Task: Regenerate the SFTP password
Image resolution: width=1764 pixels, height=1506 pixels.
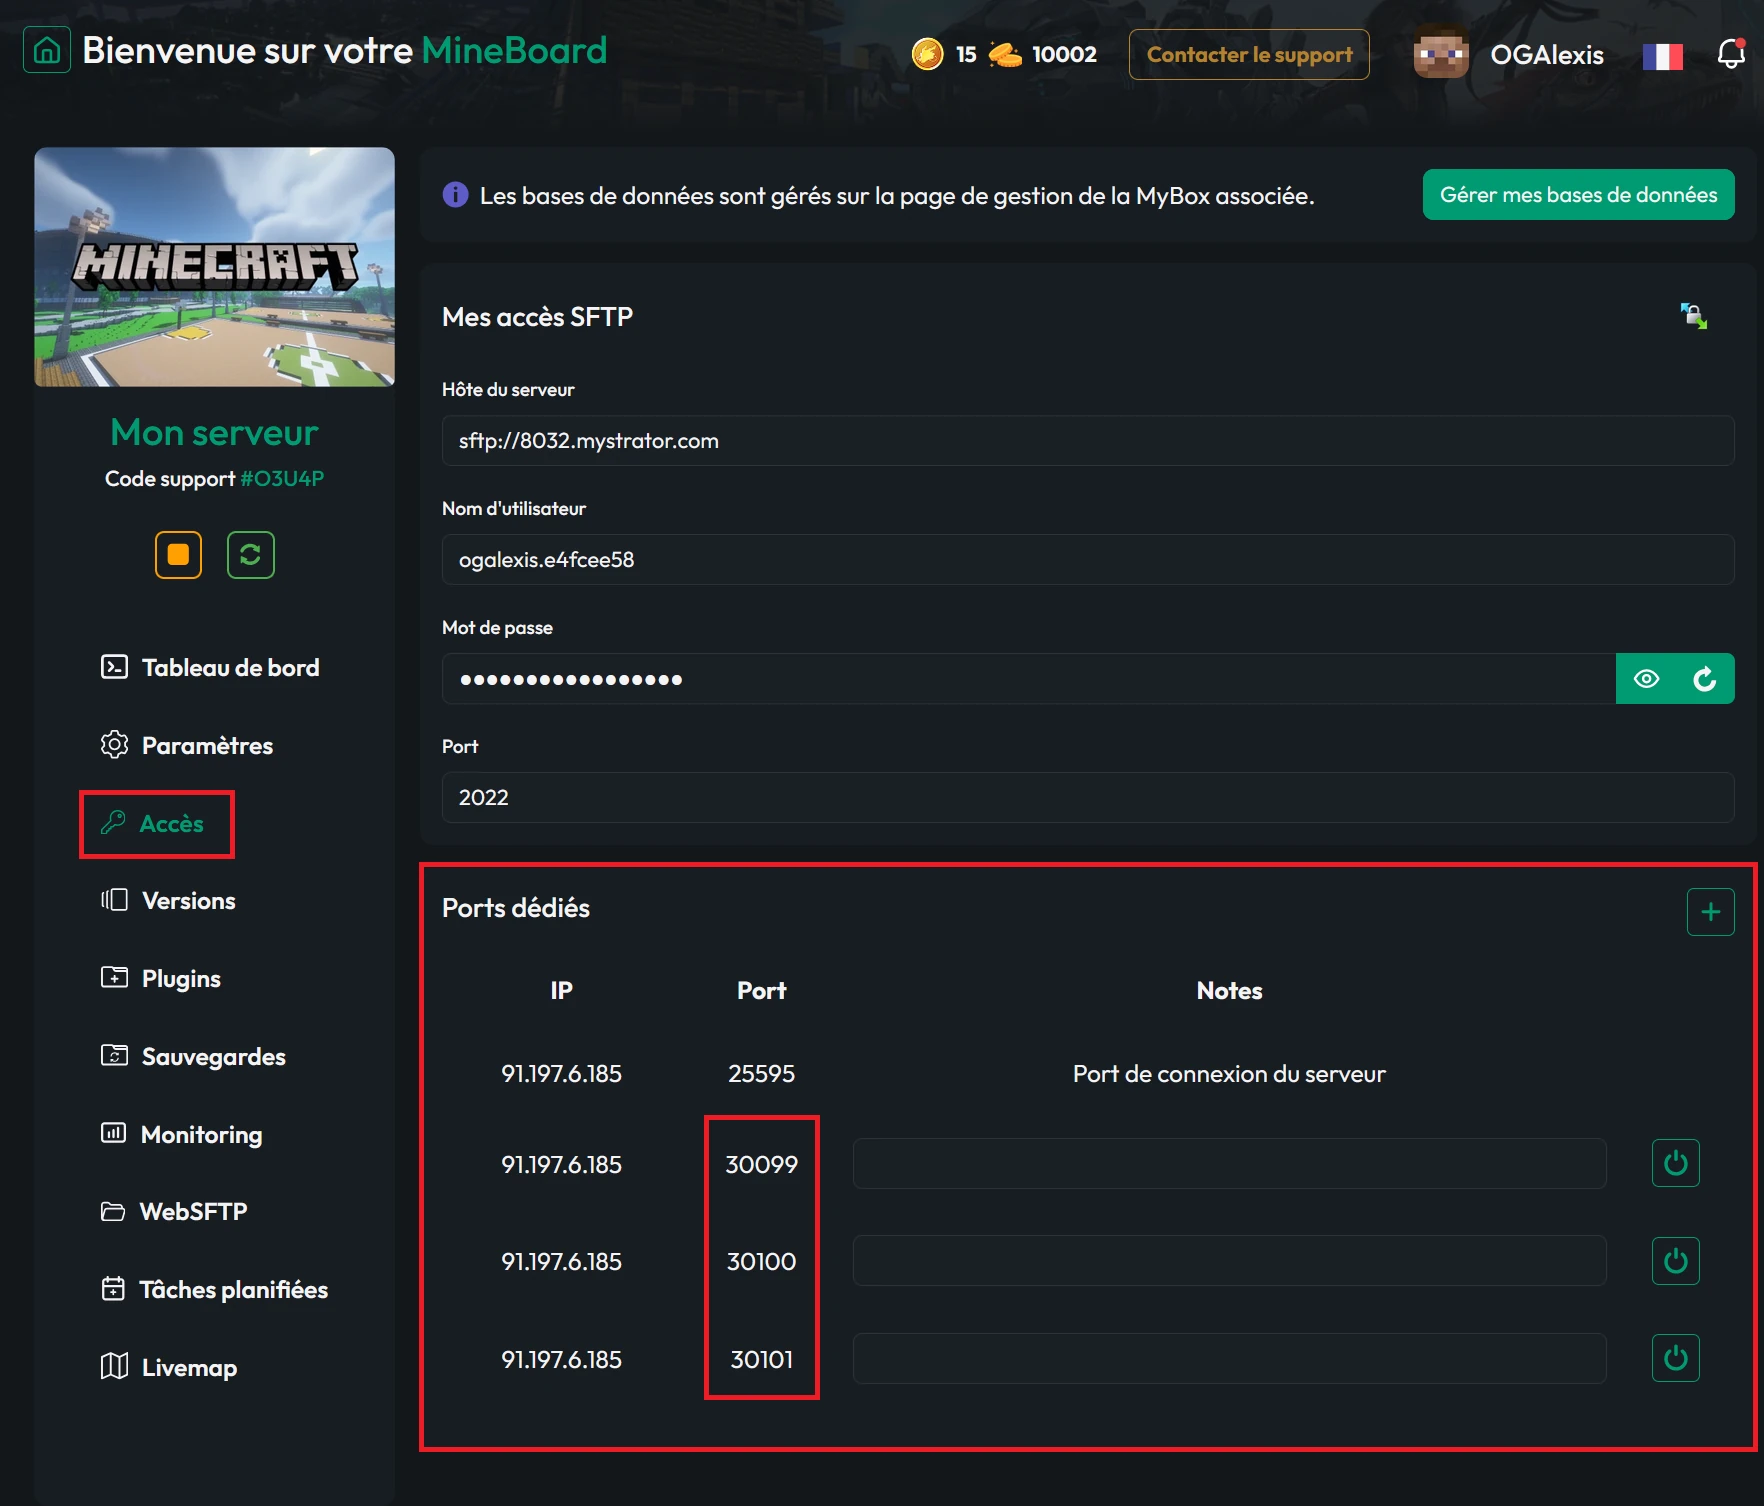Action: tap(1705, 679)
